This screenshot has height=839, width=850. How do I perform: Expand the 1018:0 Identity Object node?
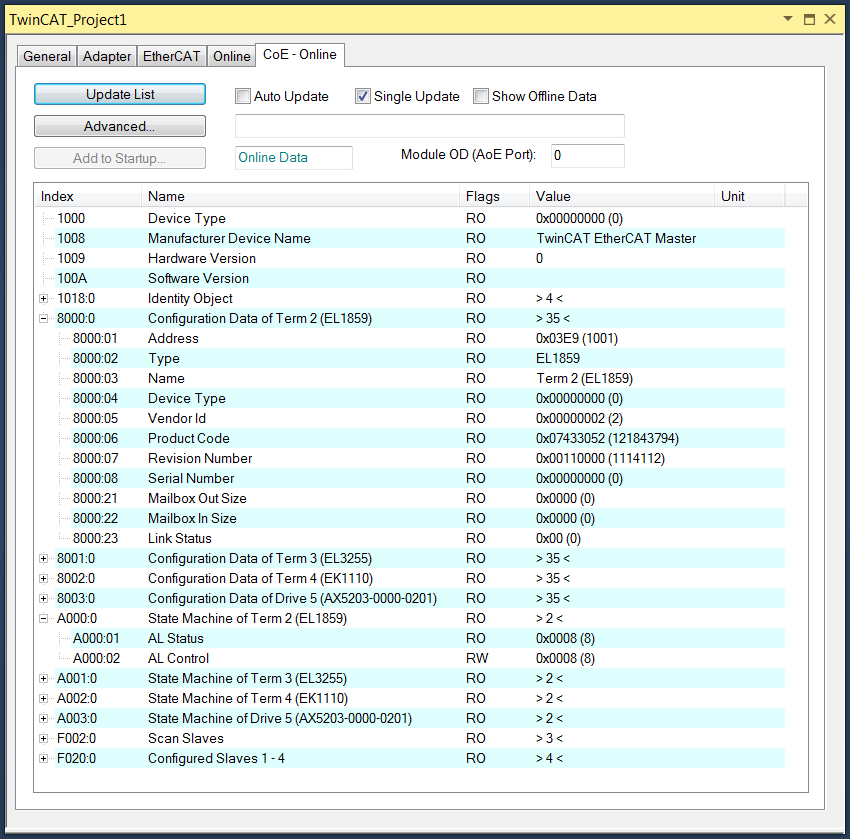point(43,299)
